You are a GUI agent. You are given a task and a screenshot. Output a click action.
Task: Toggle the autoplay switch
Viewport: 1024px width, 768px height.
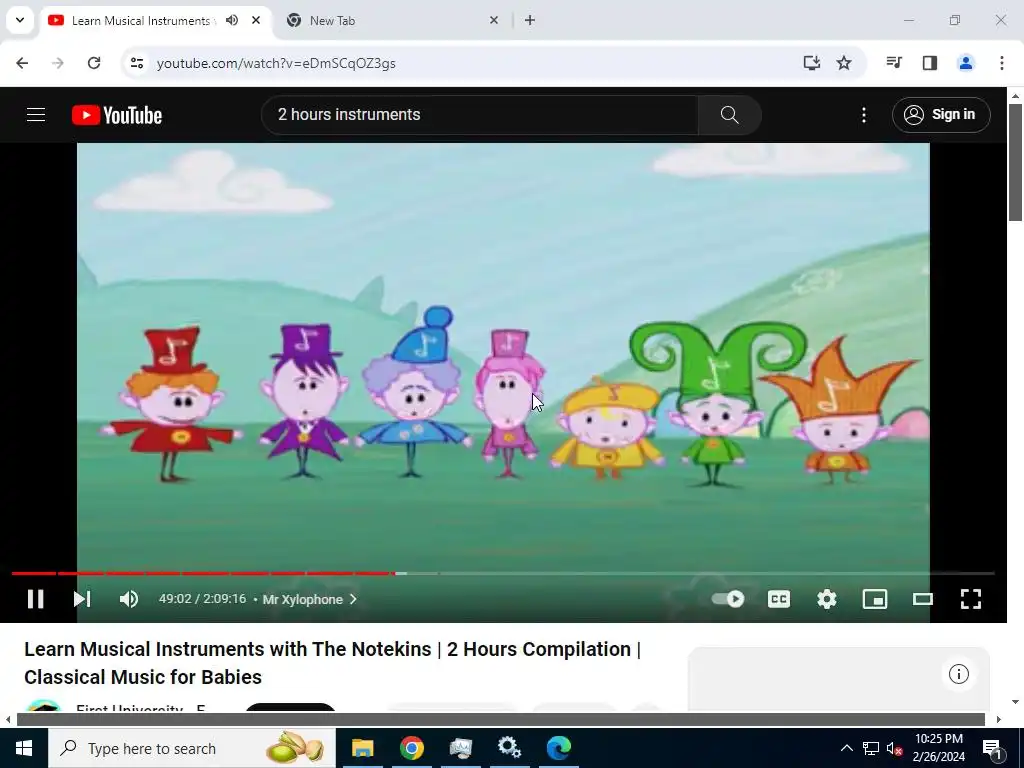click(x=728, y=599)
